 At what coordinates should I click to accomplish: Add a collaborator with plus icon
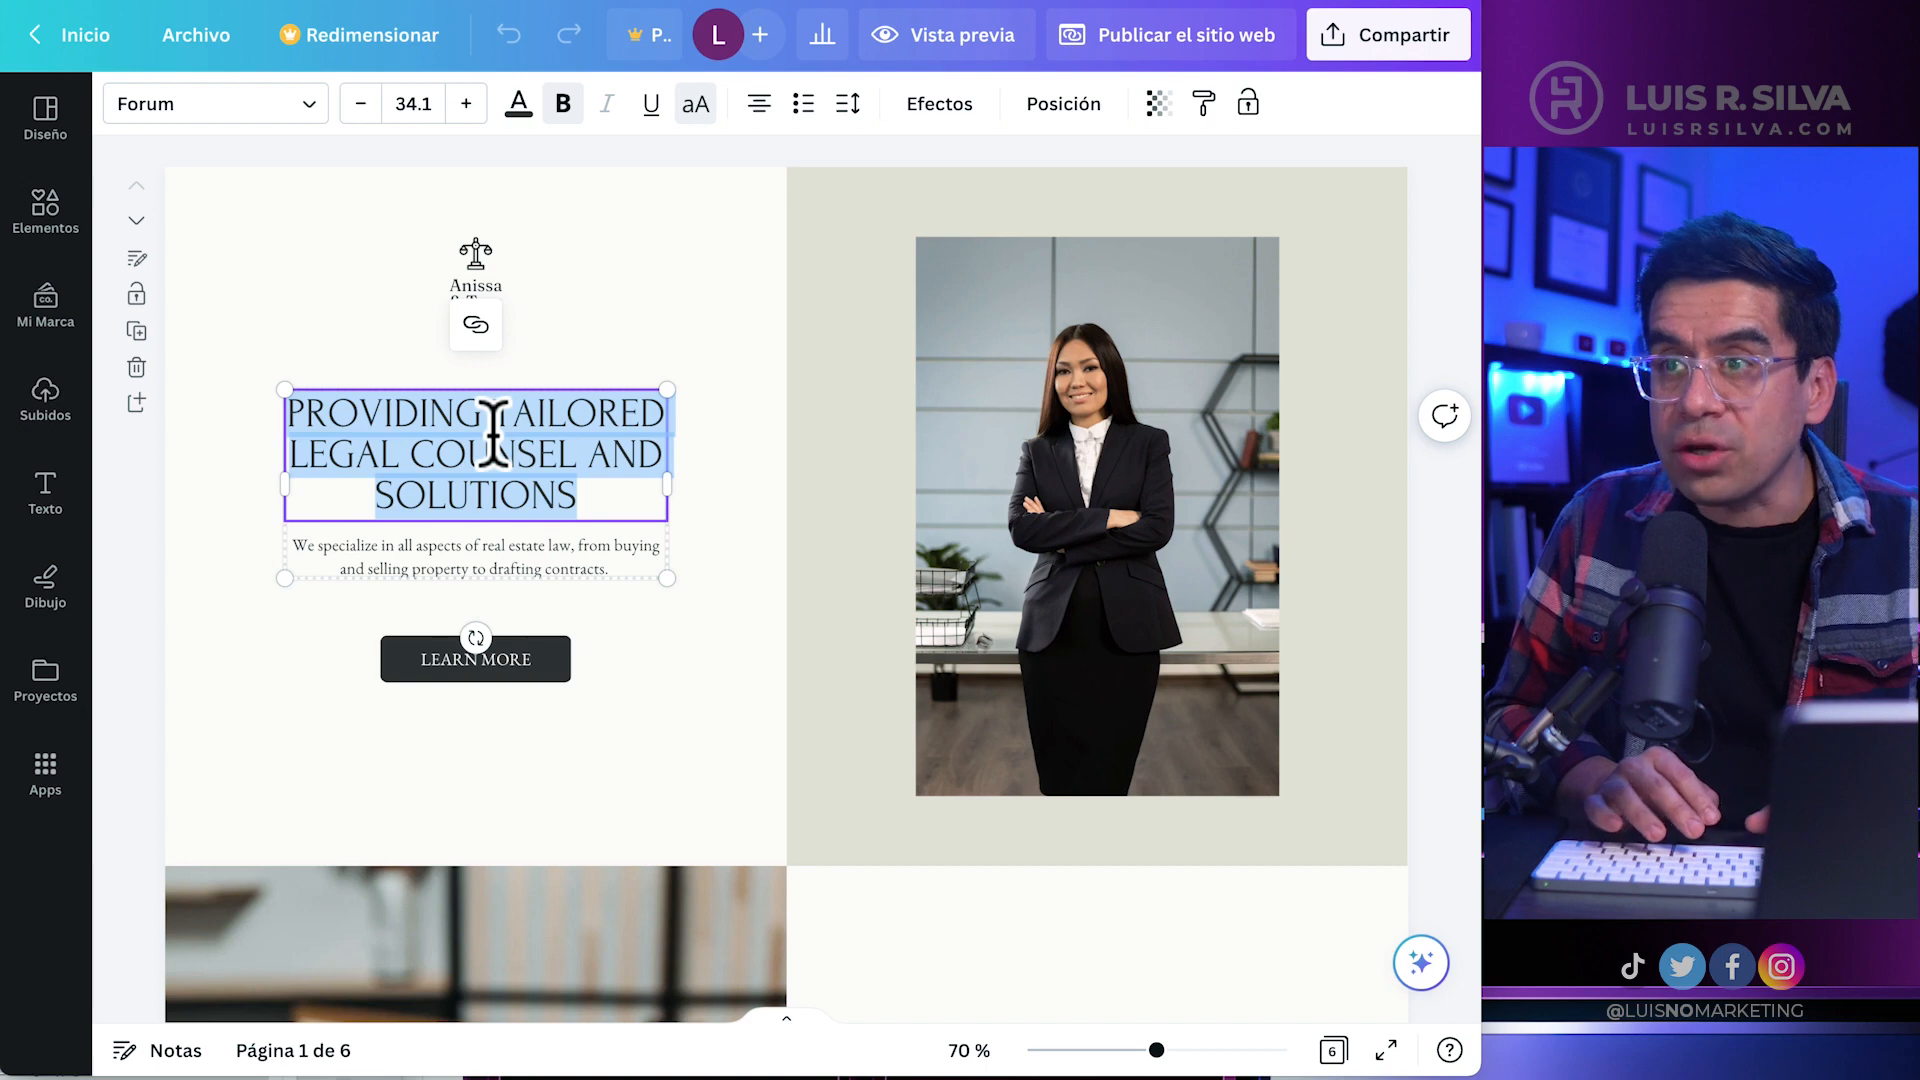click(760, 35)
